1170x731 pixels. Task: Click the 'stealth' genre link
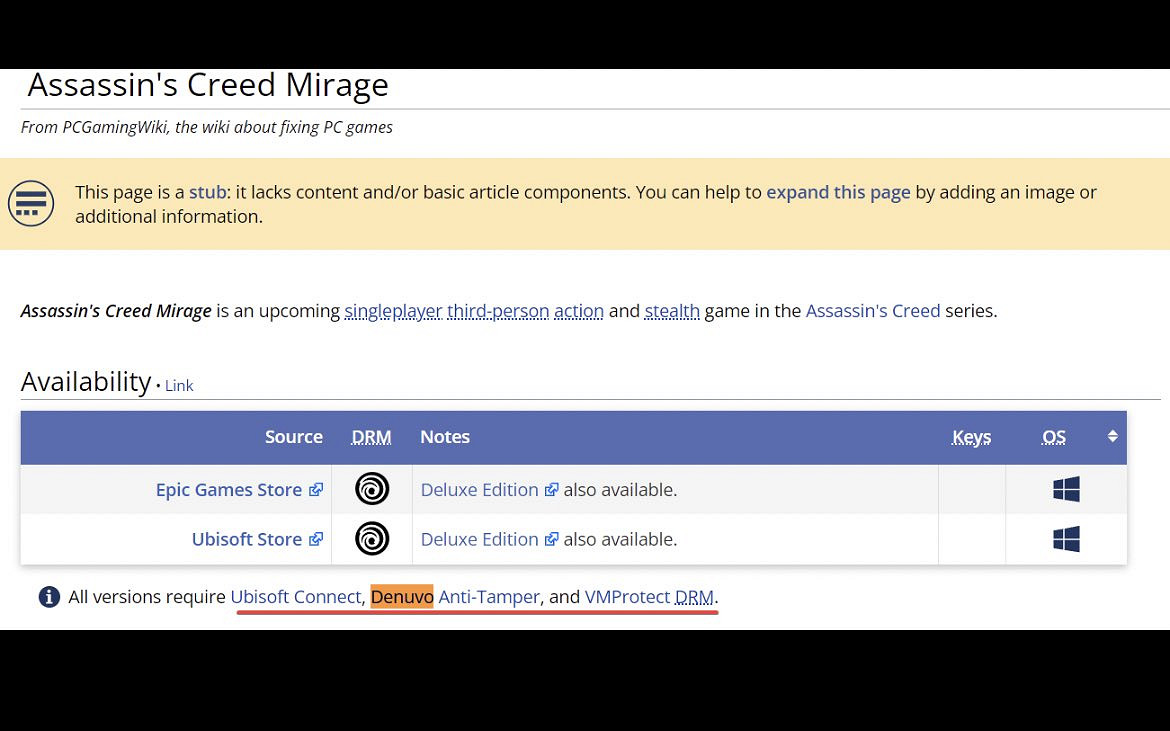(672, 311)
